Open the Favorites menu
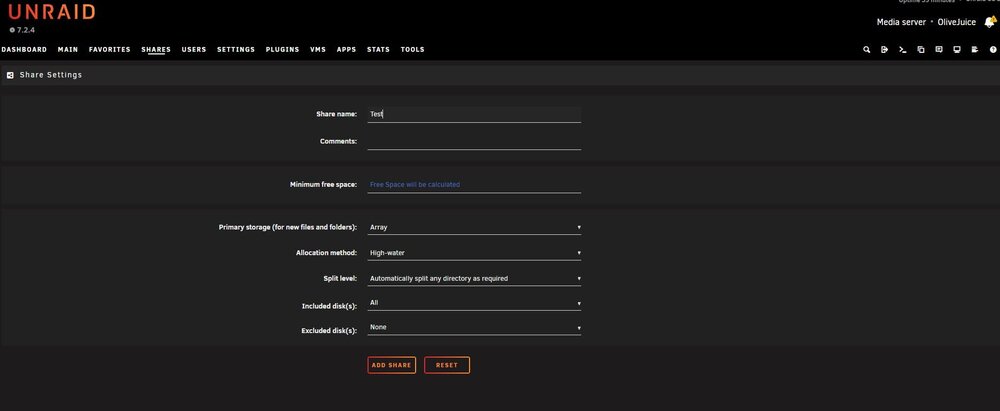 pos(110,50)
